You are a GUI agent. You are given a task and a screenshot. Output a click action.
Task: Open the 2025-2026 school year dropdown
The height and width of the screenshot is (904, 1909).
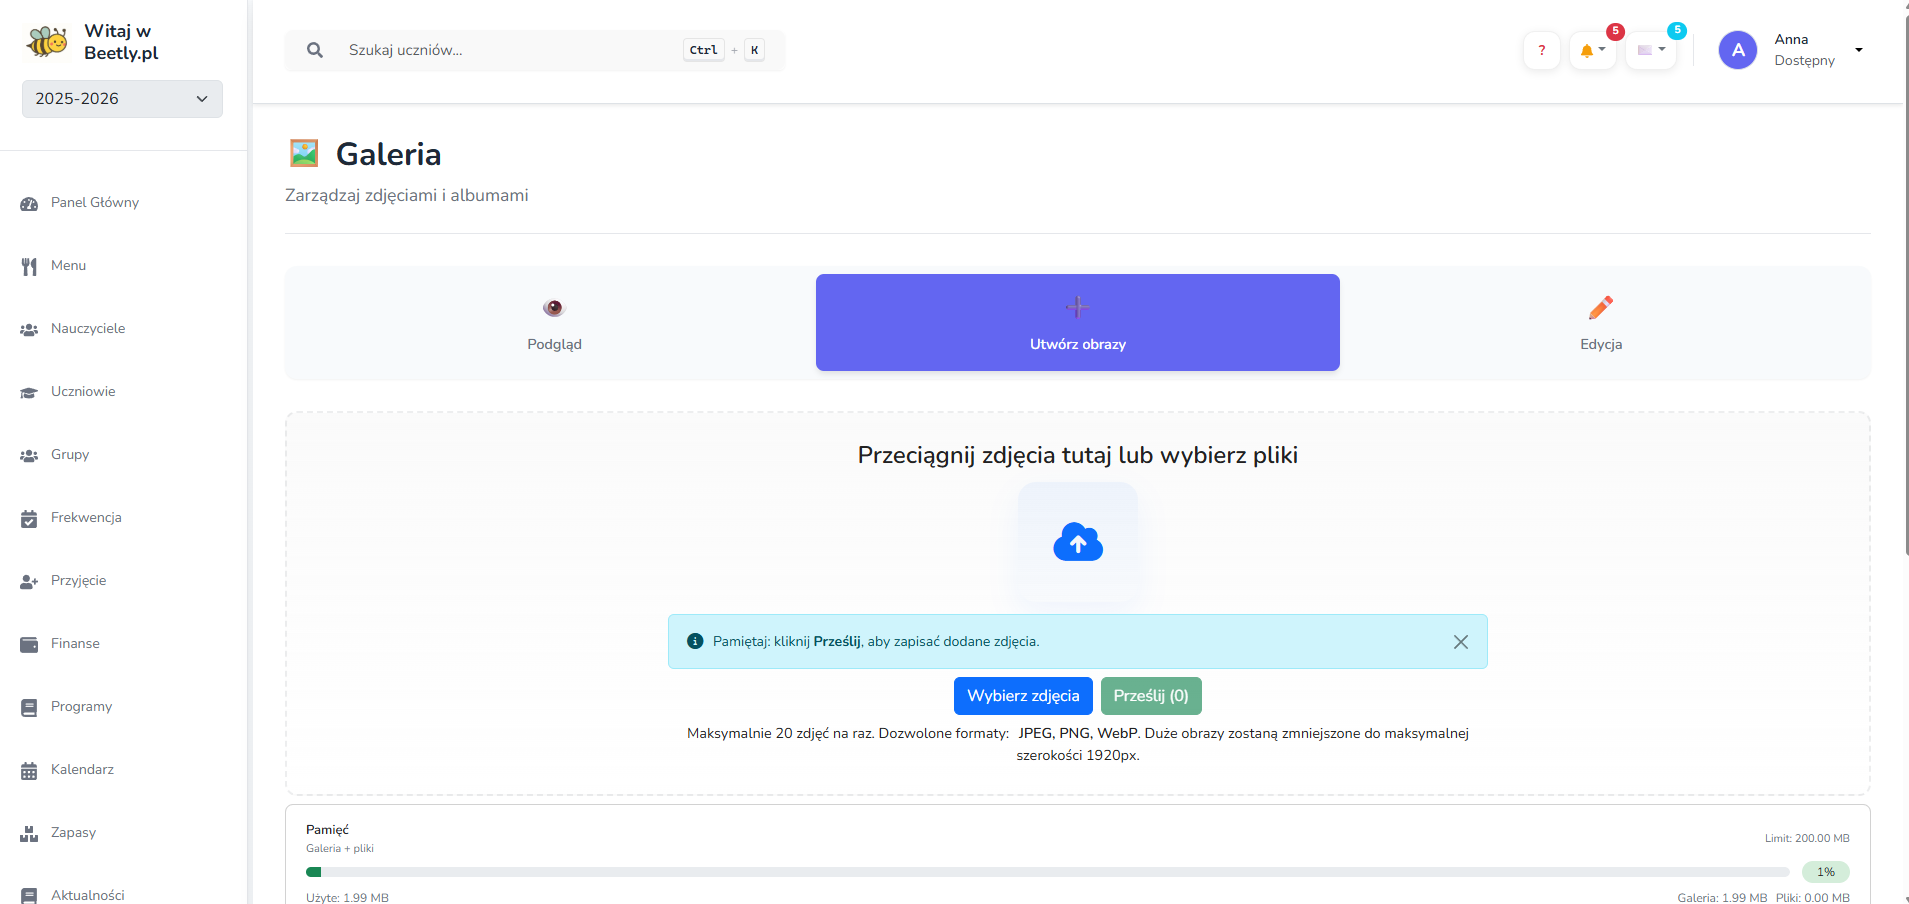point(121,98)
